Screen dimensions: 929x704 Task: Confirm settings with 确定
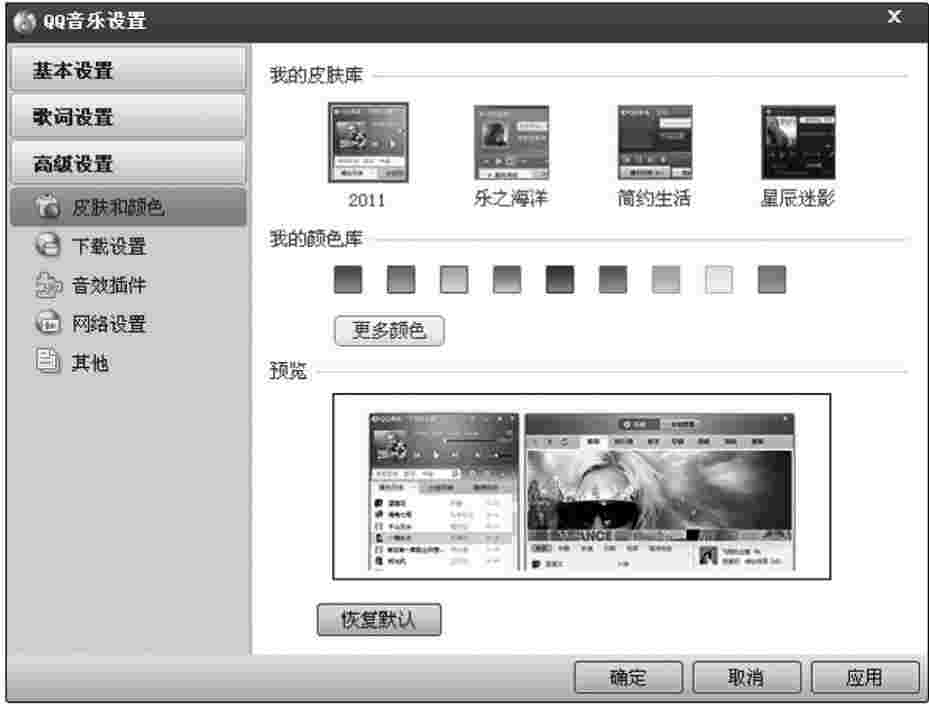point(628,677)
